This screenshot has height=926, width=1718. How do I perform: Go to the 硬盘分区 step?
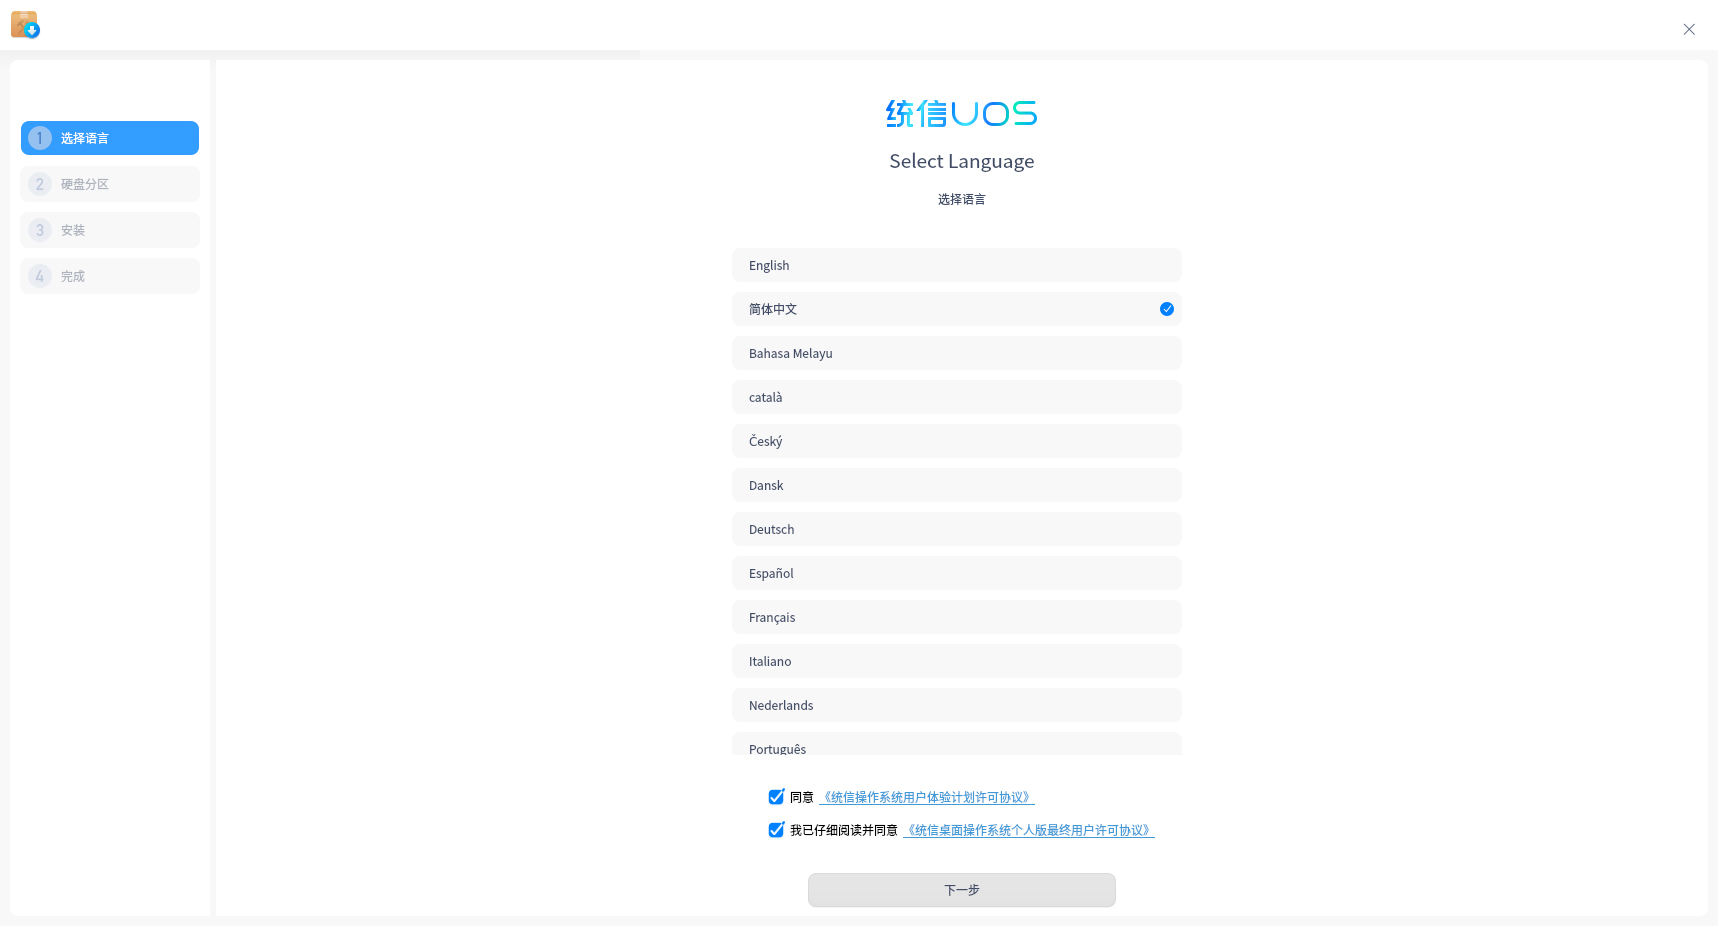click(x=110, y=184)
